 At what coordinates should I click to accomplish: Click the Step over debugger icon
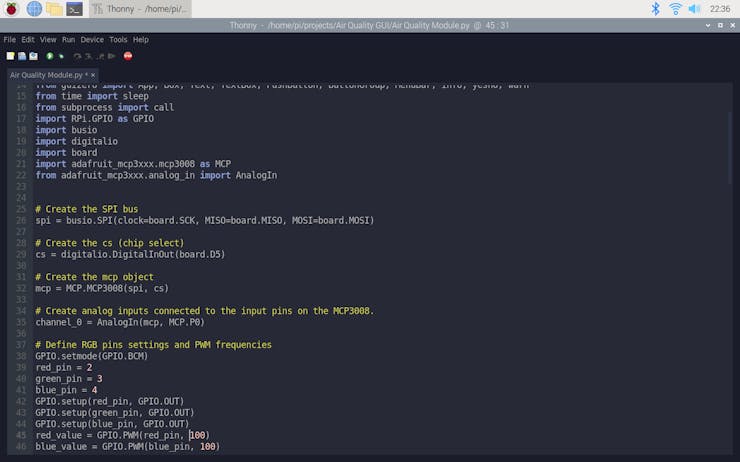tap(77, 56)
